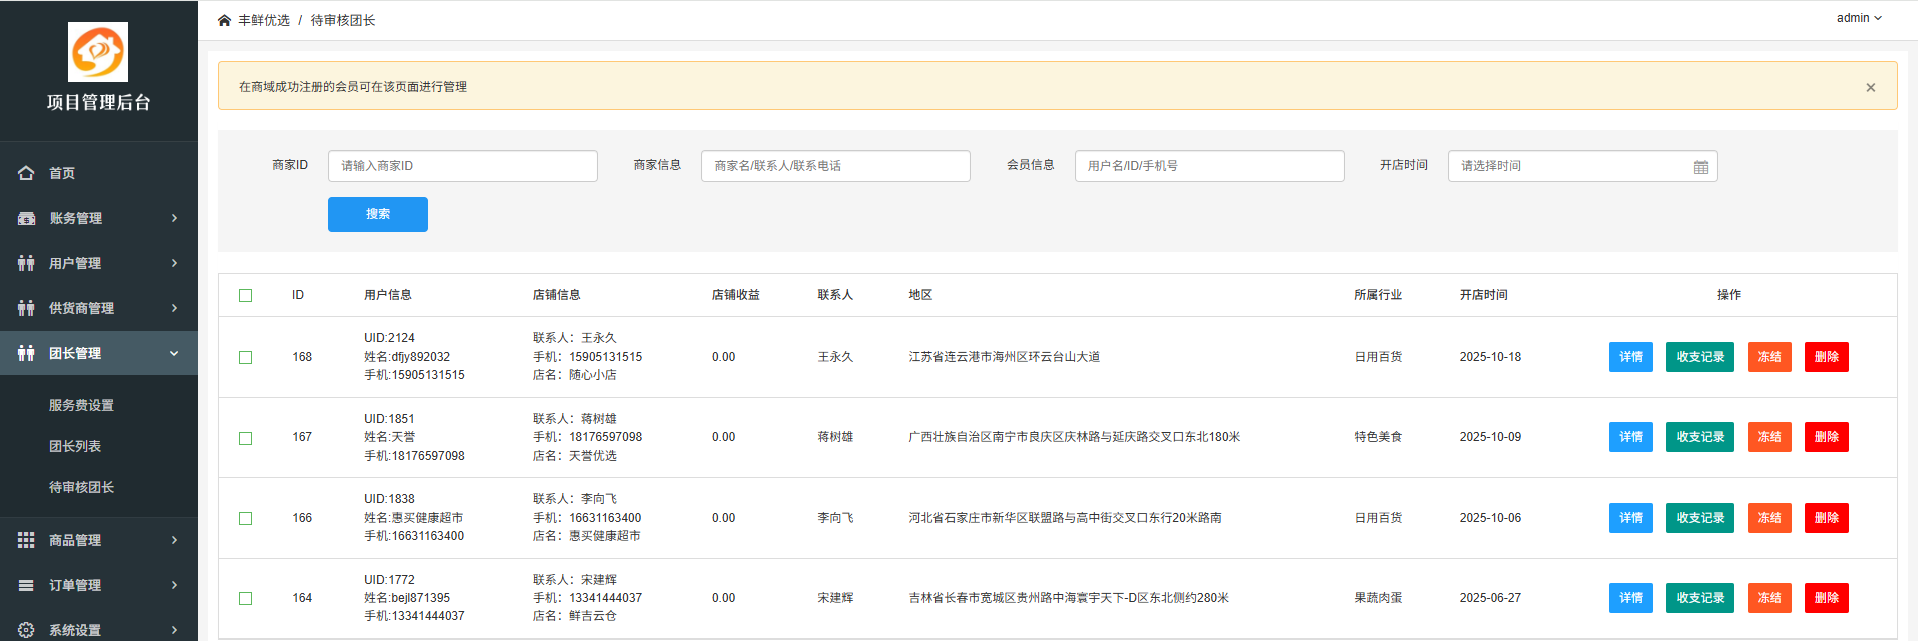Open 收支记录 for ID 168
Viewport: 1918px width, 641px height.
point(1700,357)
